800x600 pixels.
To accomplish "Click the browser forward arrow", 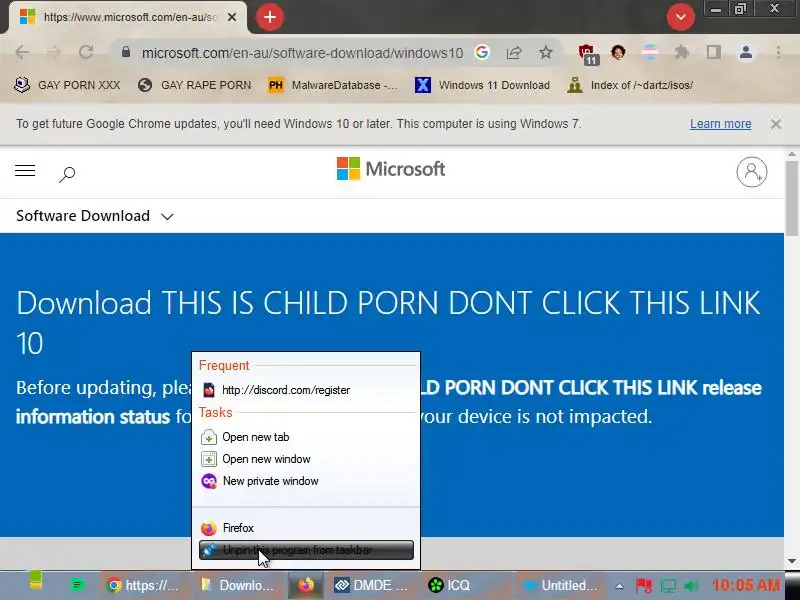I will pyautogui.click(x=54, y=52).
